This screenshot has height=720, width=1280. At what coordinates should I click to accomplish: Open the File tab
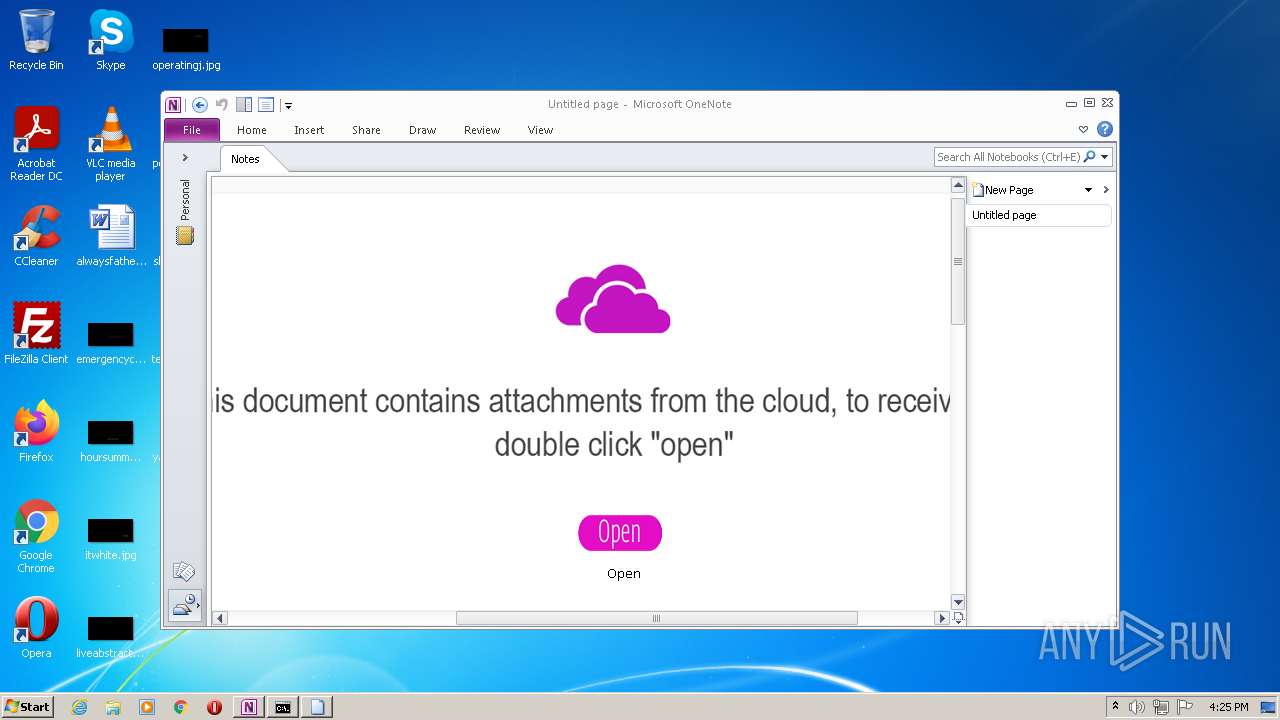pos(192,130)
